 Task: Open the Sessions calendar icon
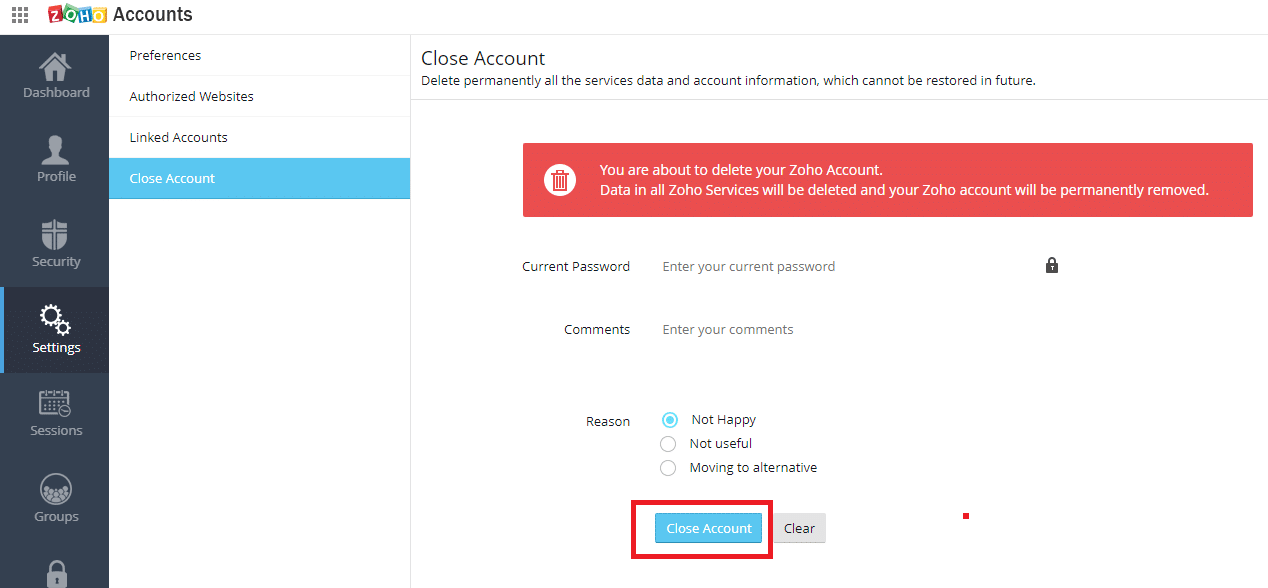pos(55,404)
